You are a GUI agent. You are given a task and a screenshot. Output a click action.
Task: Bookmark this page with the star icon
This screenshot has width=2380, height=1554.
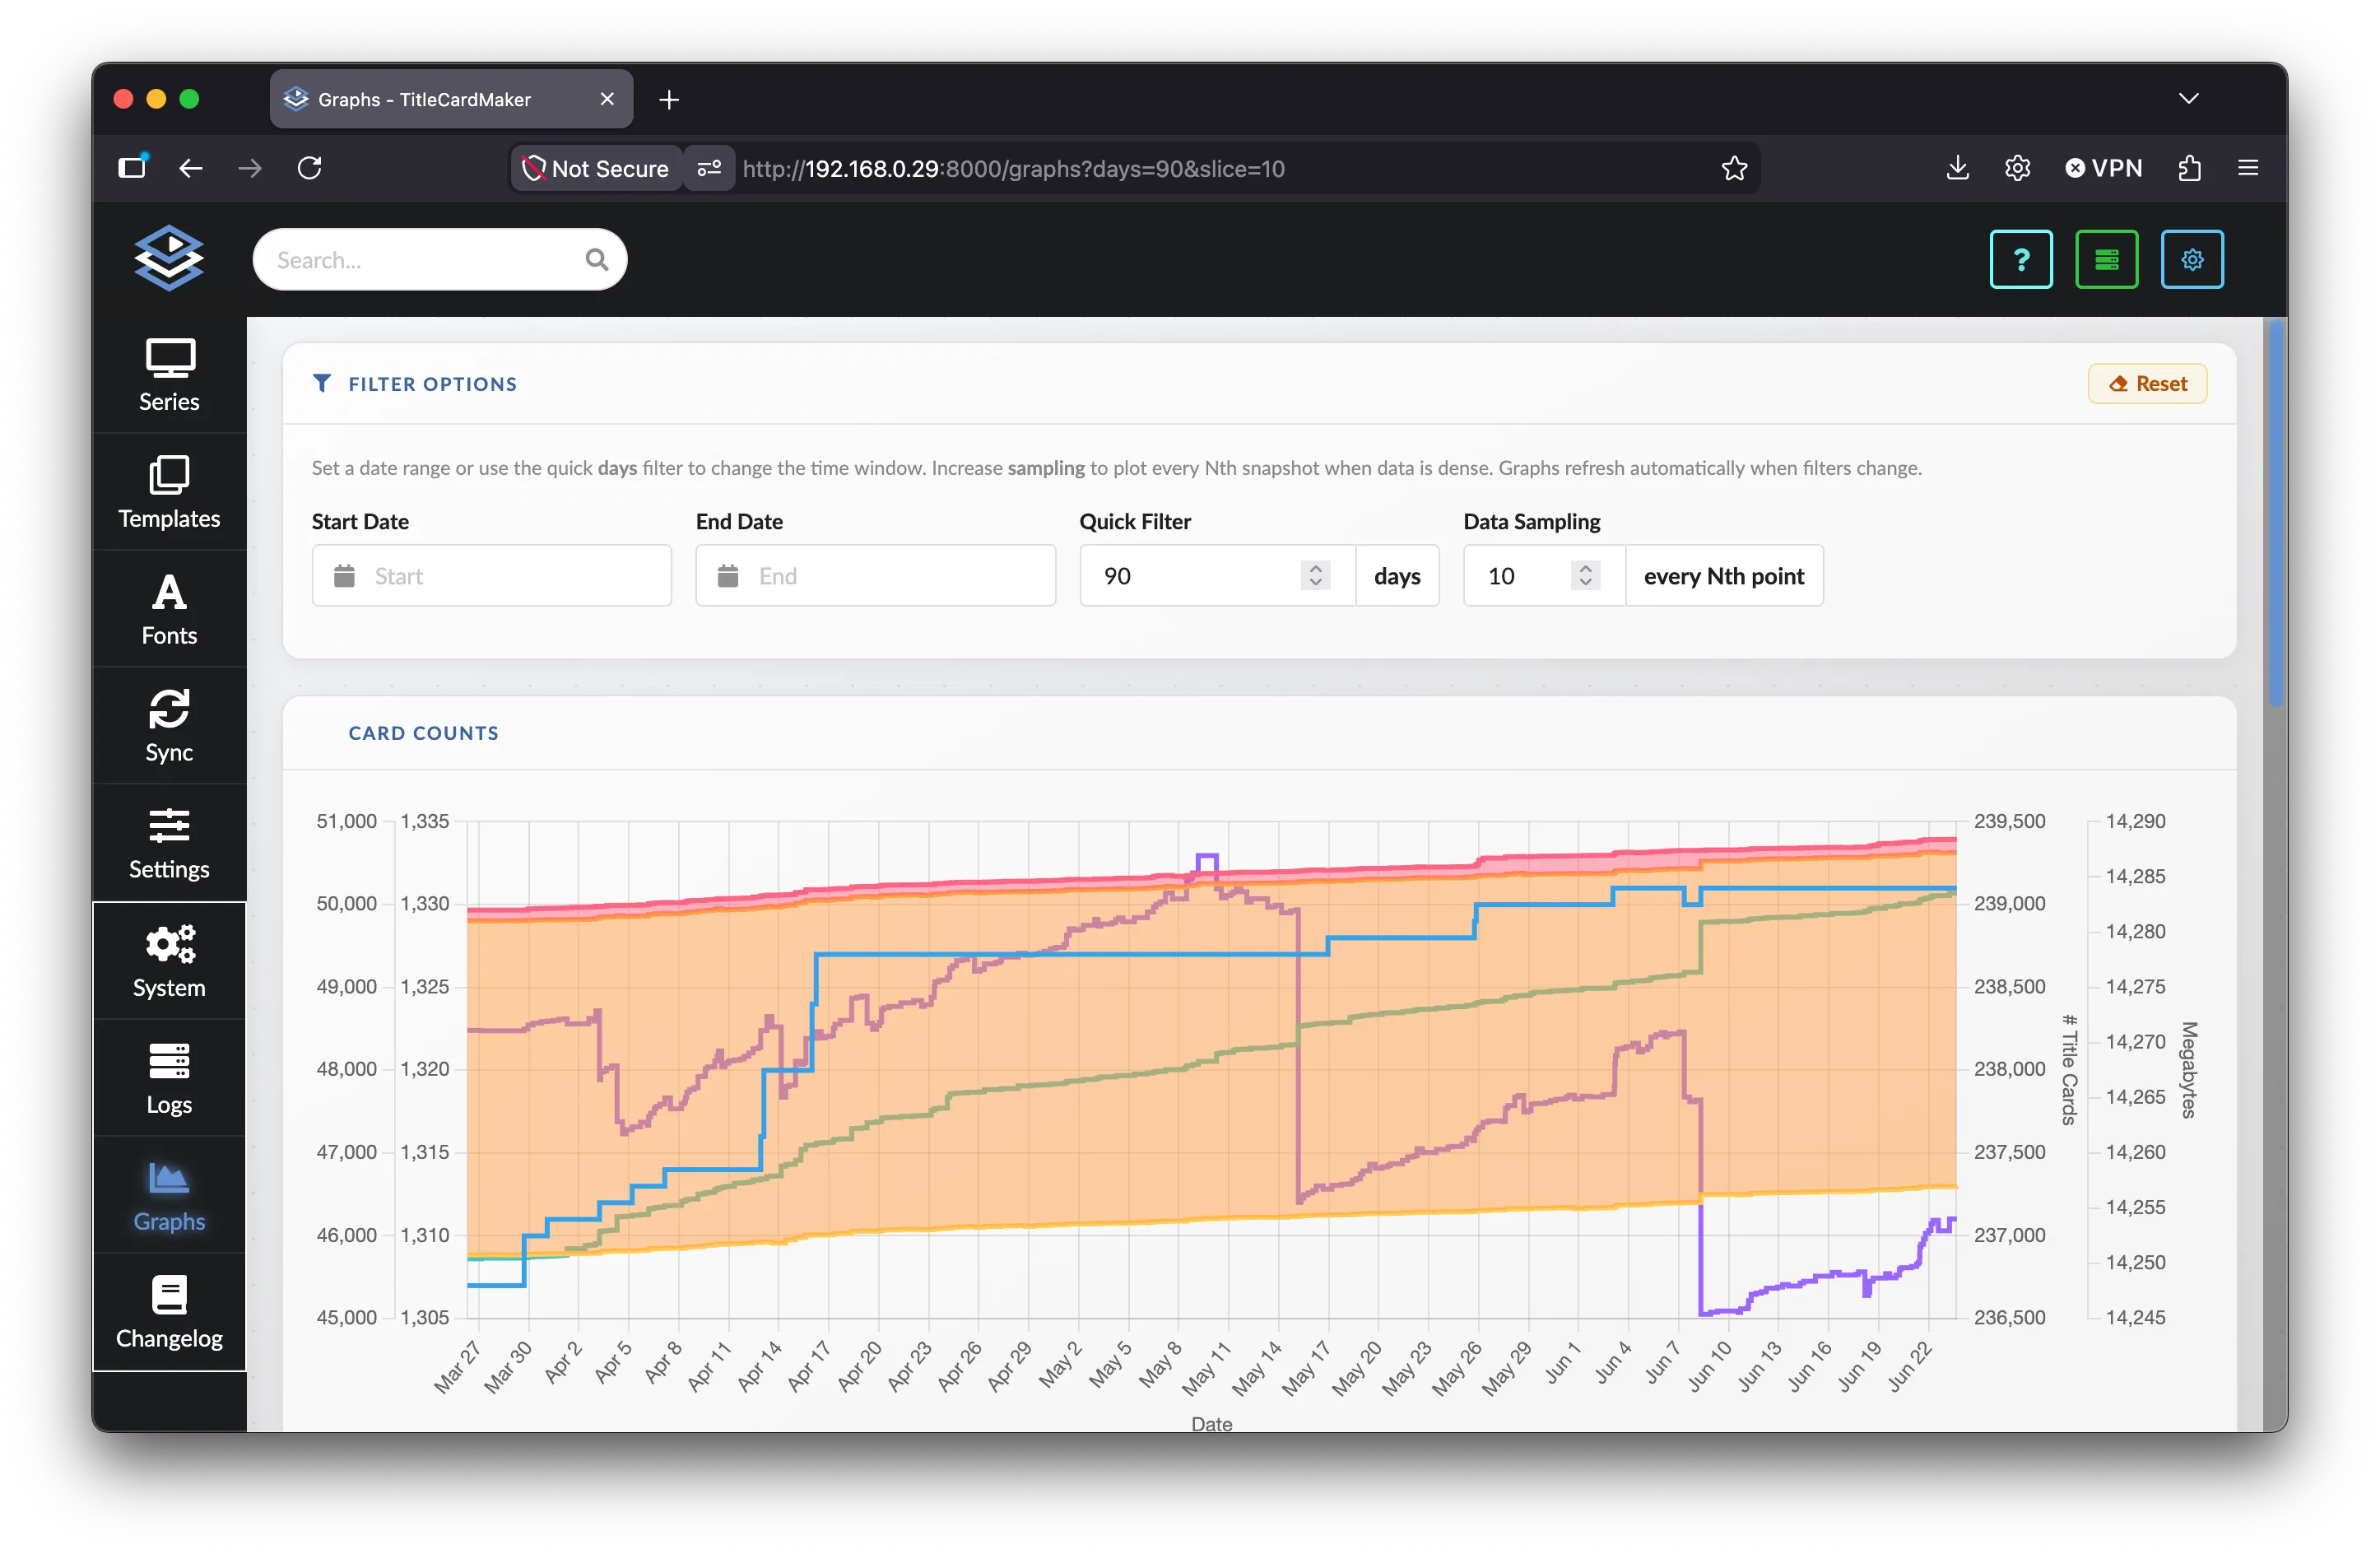point(1735,168)
